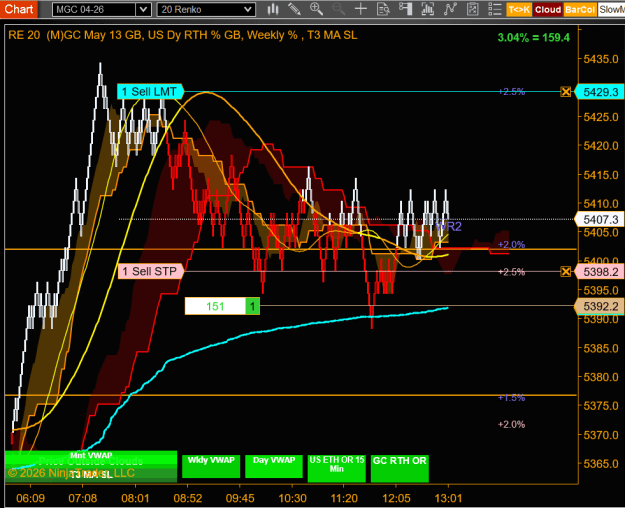The height and width of the screenshot is (508, 625).
Task: Click the 3.04% = 159.4 readout
Action: [x=534, y=37]
